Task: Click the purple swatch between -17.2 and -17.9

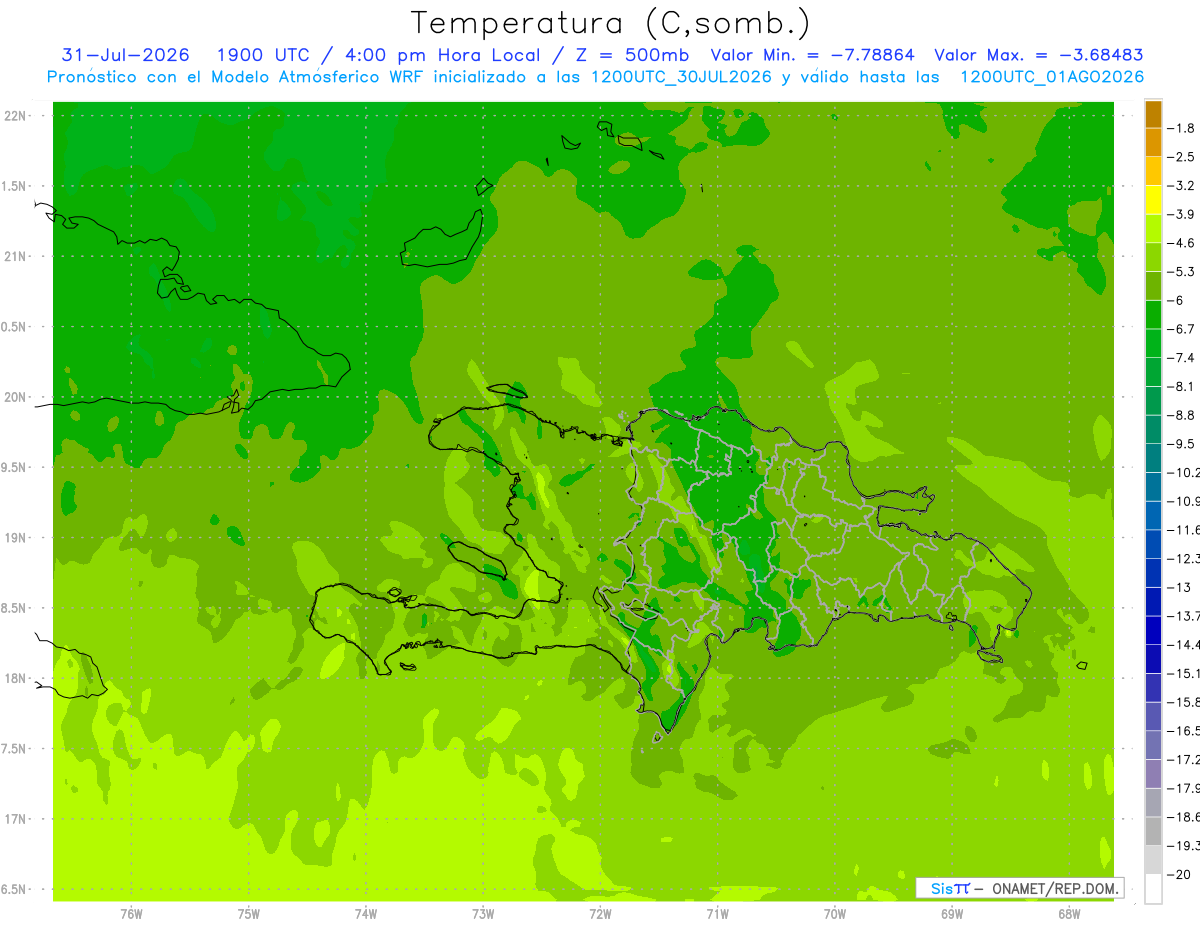Action: (x=1153, y=774)
